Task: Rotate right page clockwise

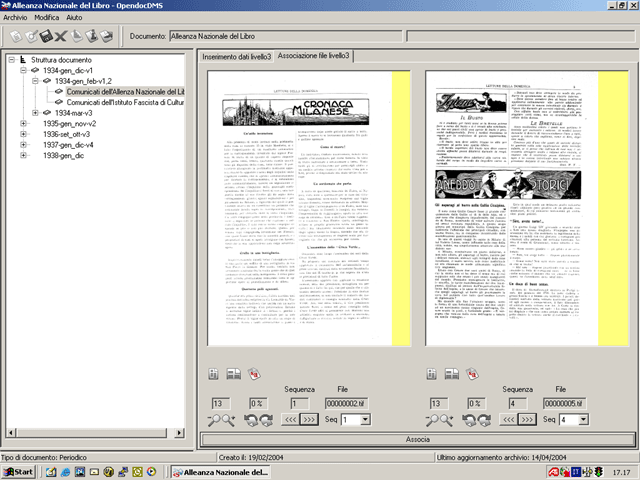Action: tap(484, 420)
